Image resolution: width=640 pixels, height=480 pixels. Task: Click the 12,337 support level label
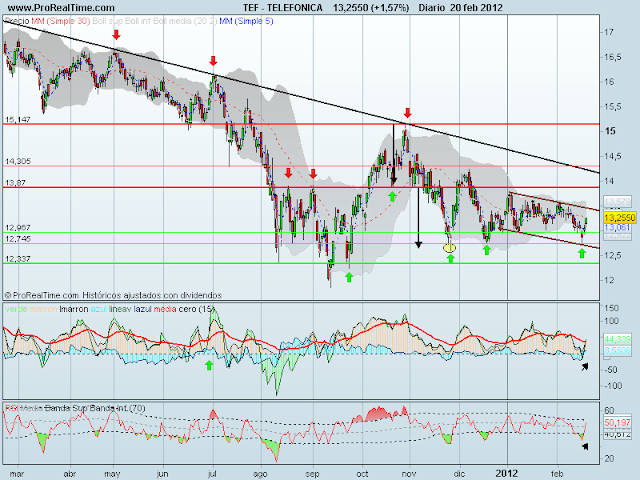coord(18,259)
